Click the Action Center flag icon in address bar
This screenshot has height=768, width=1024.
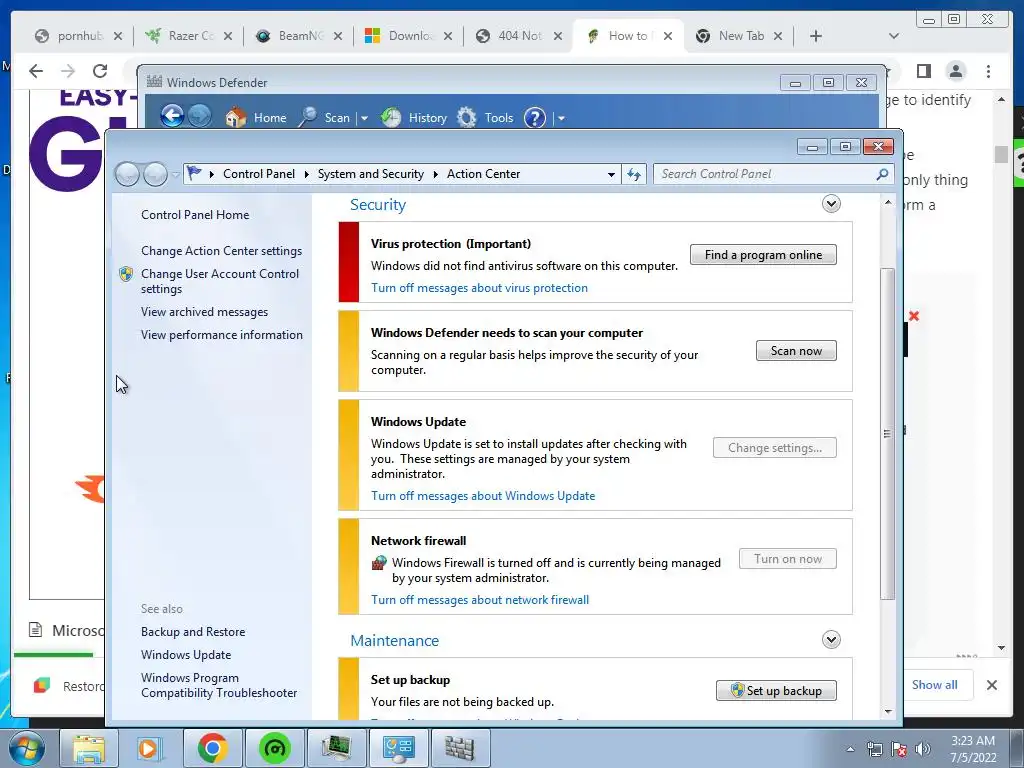click(194, 173)
